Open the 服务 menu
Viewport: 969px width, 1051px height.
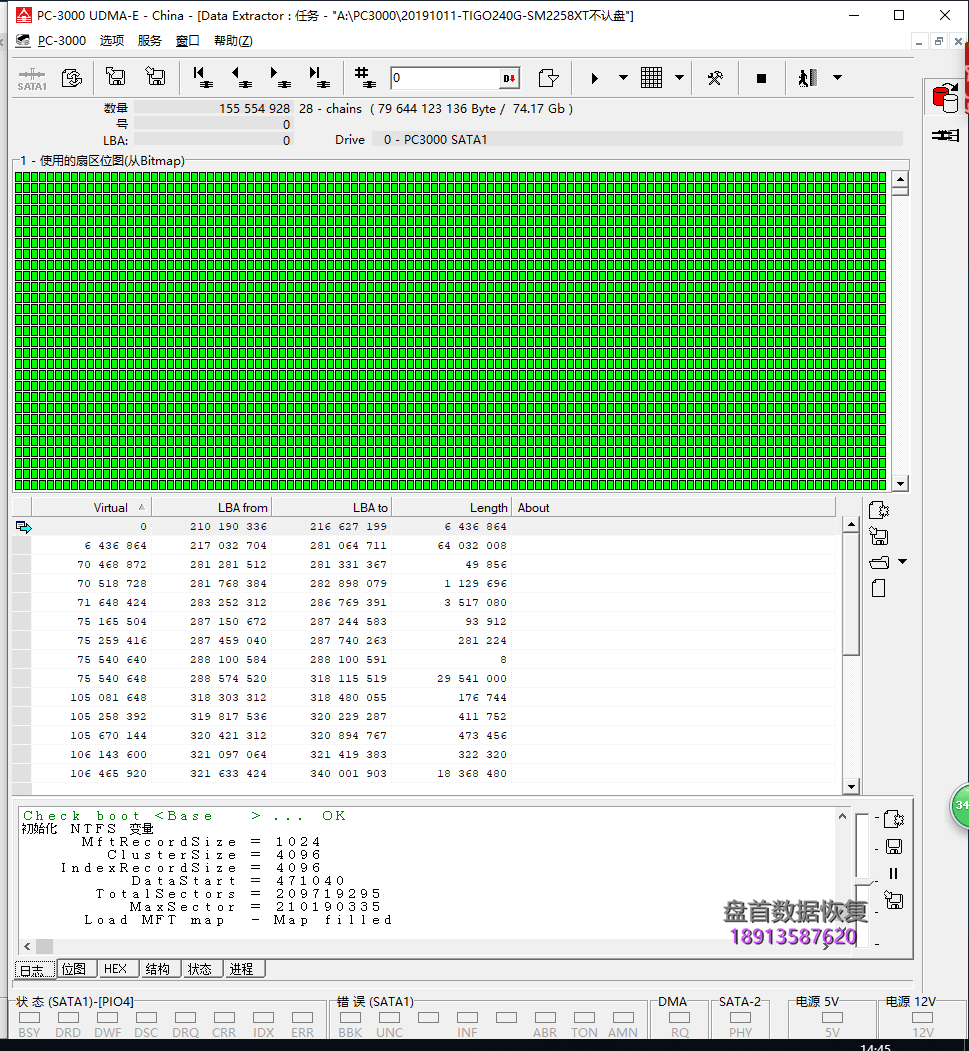point(150,40)
